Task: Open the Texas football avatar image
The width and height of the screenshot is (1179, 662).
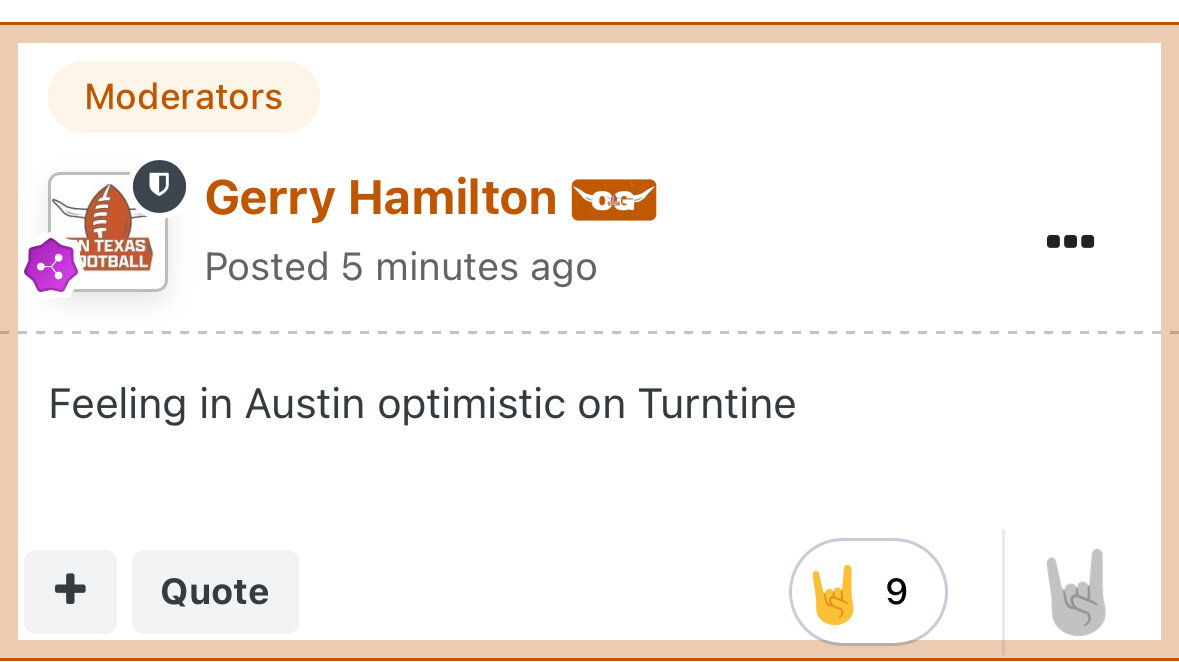Action: click(108, 232)
